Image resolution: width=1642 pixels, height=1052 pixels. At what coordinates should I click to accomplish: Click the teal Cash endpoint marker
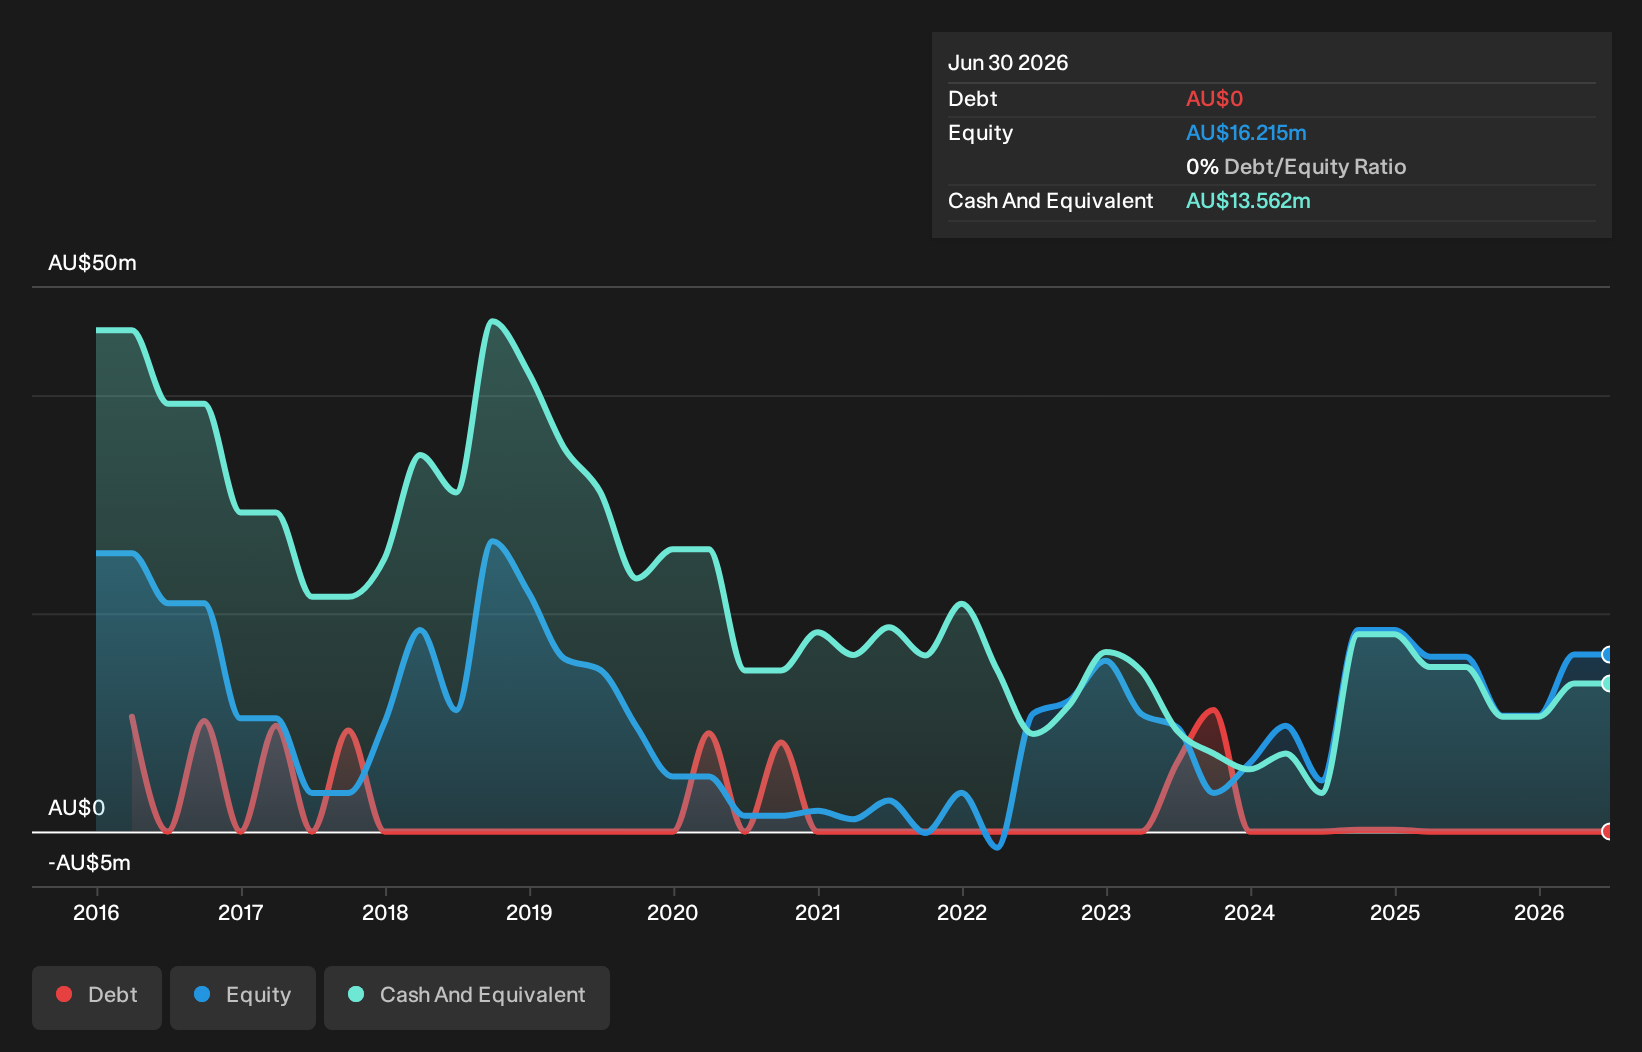(1607, 683)
